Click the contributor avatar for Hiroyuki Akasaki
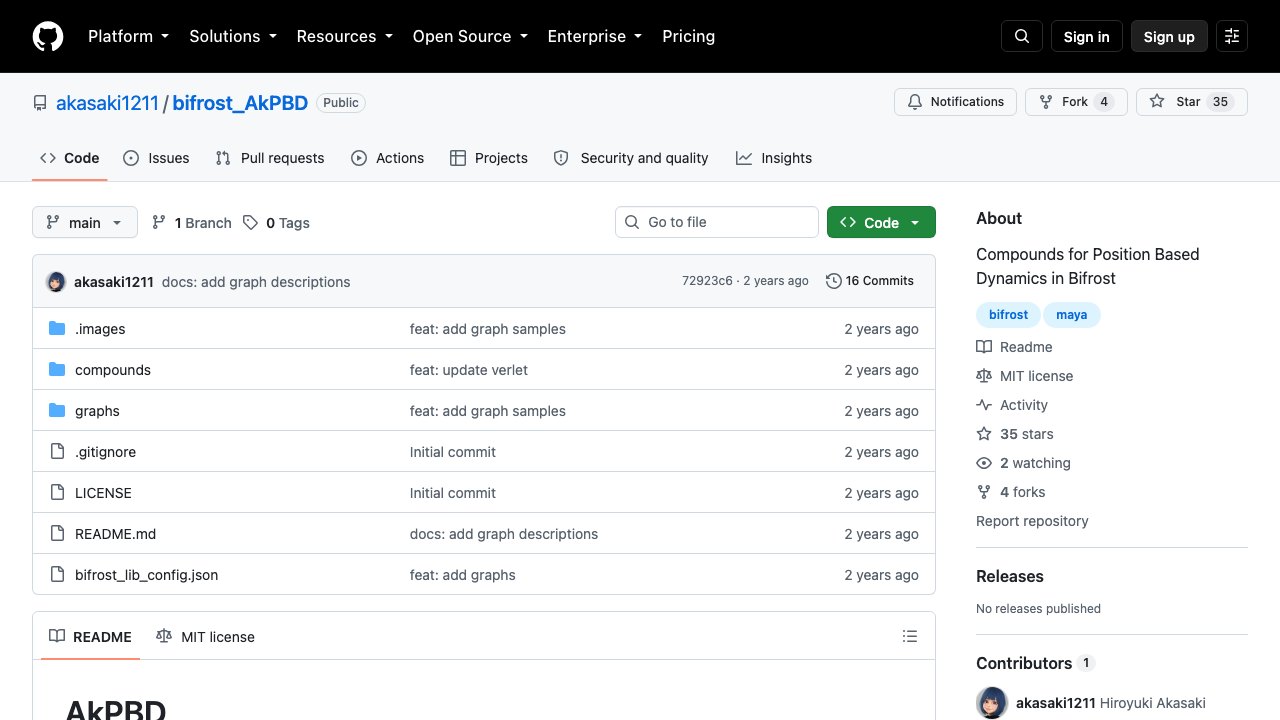The image size is (1280, 720). 992,702
